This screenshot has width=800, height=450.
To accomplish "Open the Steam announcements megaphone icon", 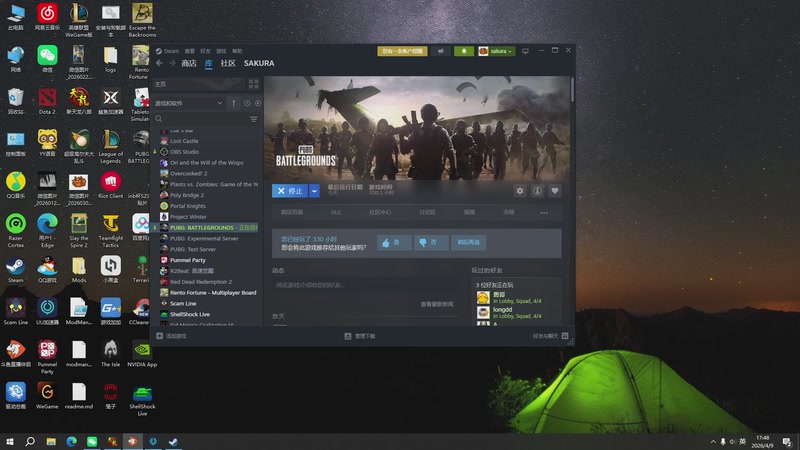I will pyautogui.click(x=441, y=51).
